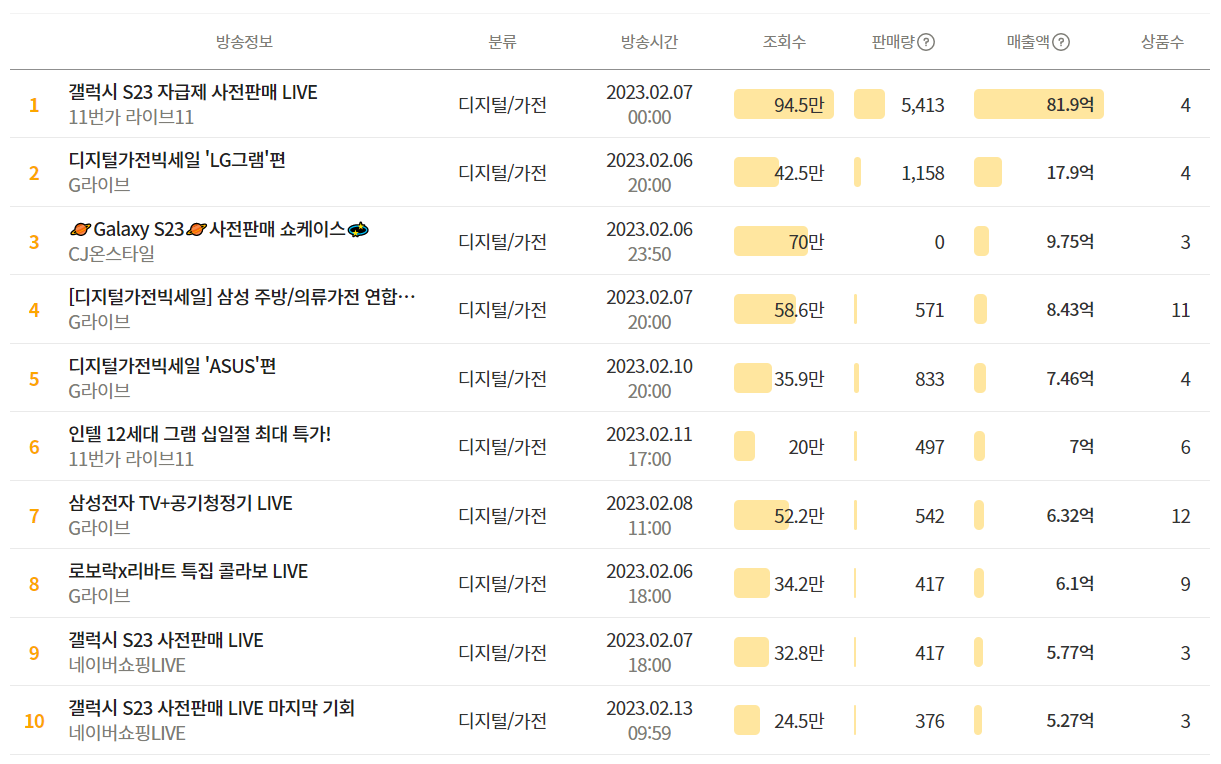Sort by 조회수 column header
This screenshot has height=764, width=1221.
click(x=784, y=42)
